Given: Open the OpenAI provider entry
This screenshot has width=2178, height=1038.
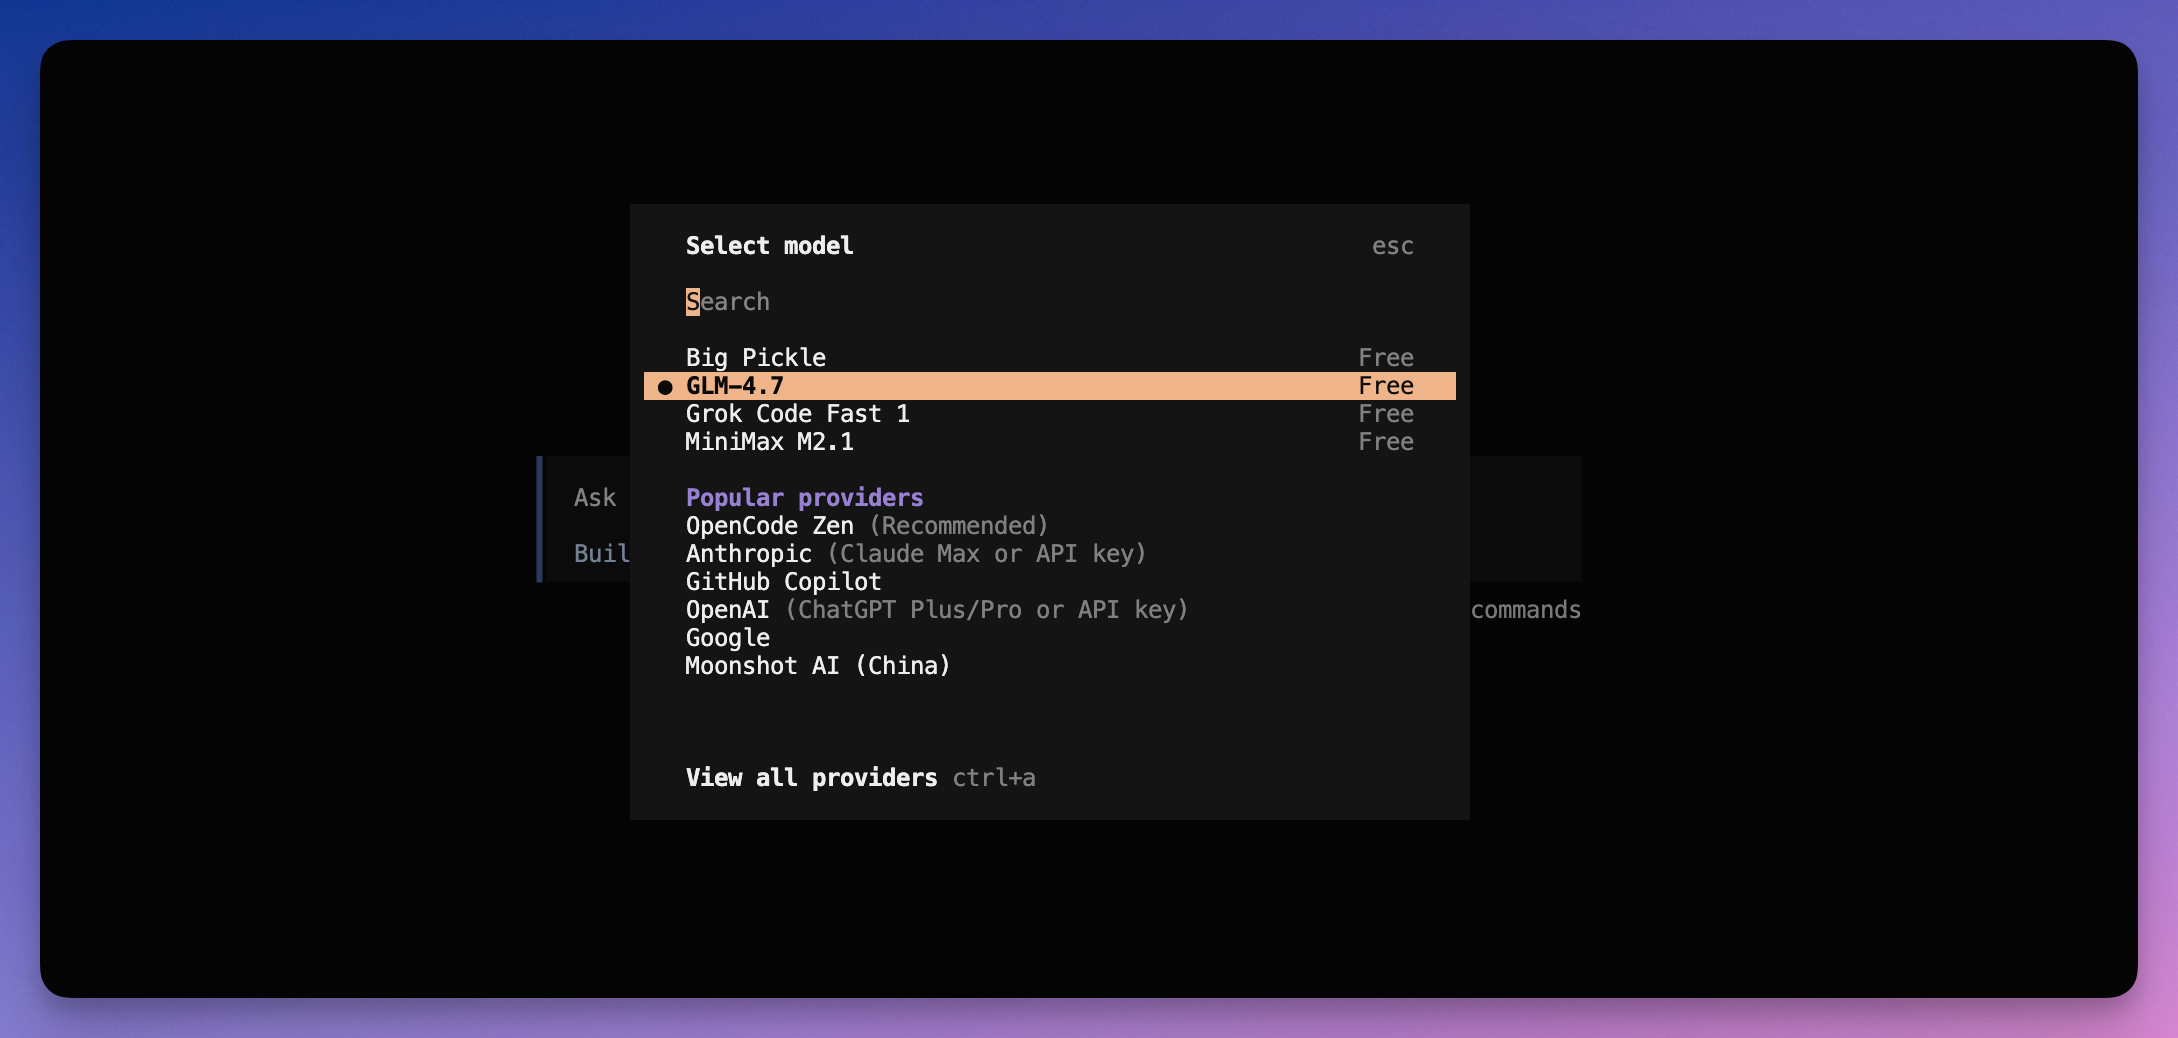Looking at the screenshot, I should tap(728, 609).
